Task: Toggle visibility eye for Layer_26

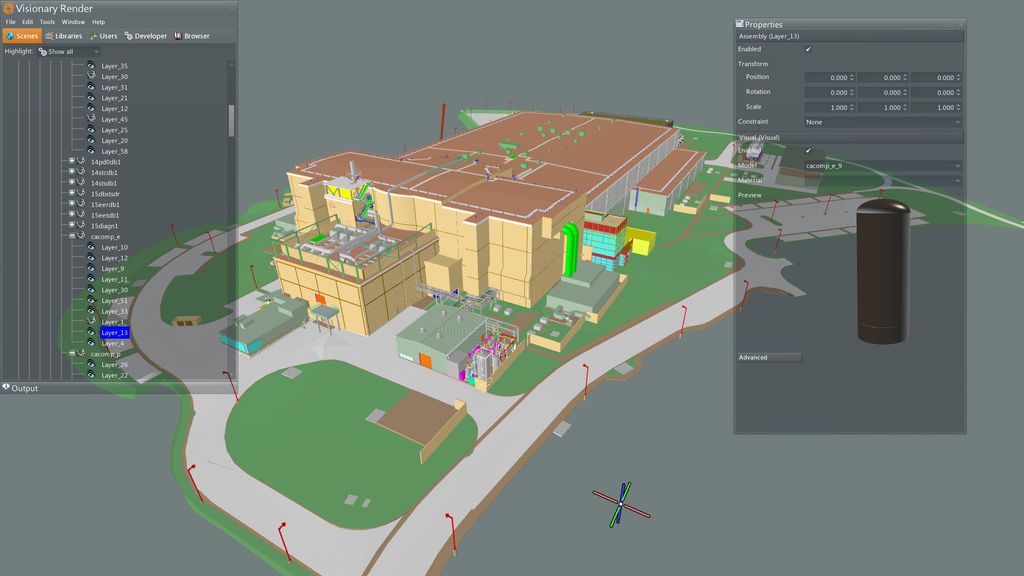Action: 91,364
